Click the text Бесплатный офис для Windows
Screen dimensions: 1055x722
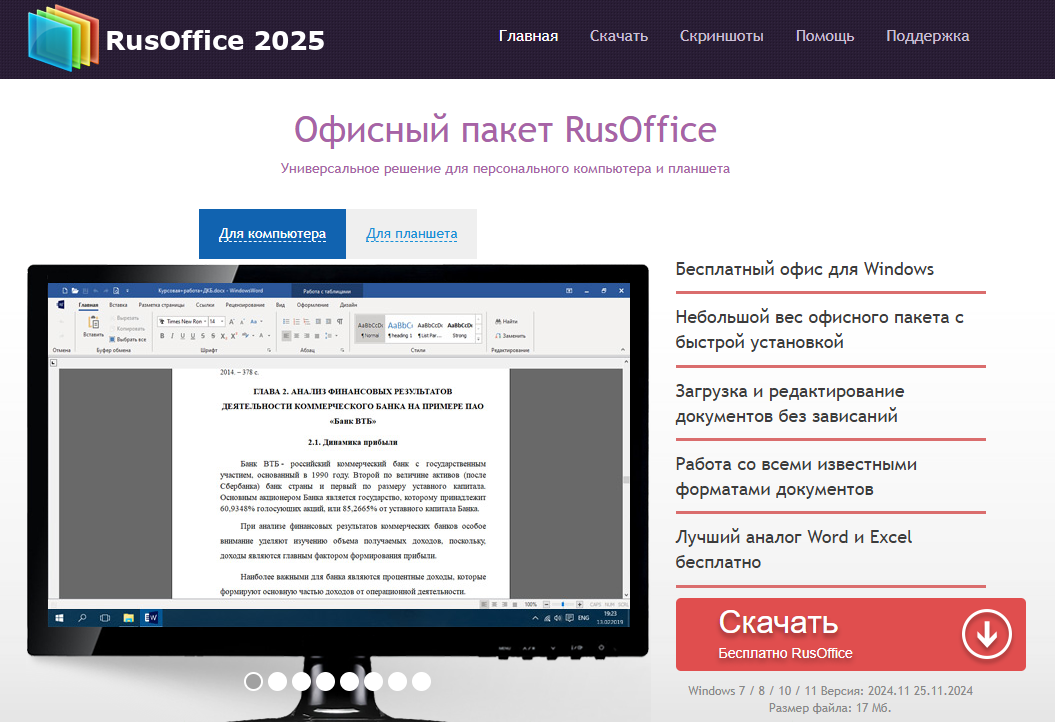point(805,269)
